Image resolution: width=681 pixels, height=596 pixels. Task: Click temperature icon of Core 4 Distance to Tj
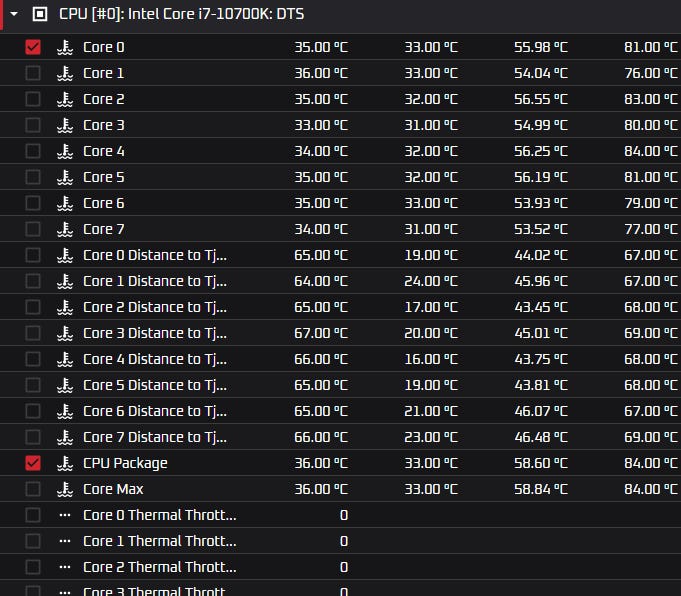[x=65, y=359]
